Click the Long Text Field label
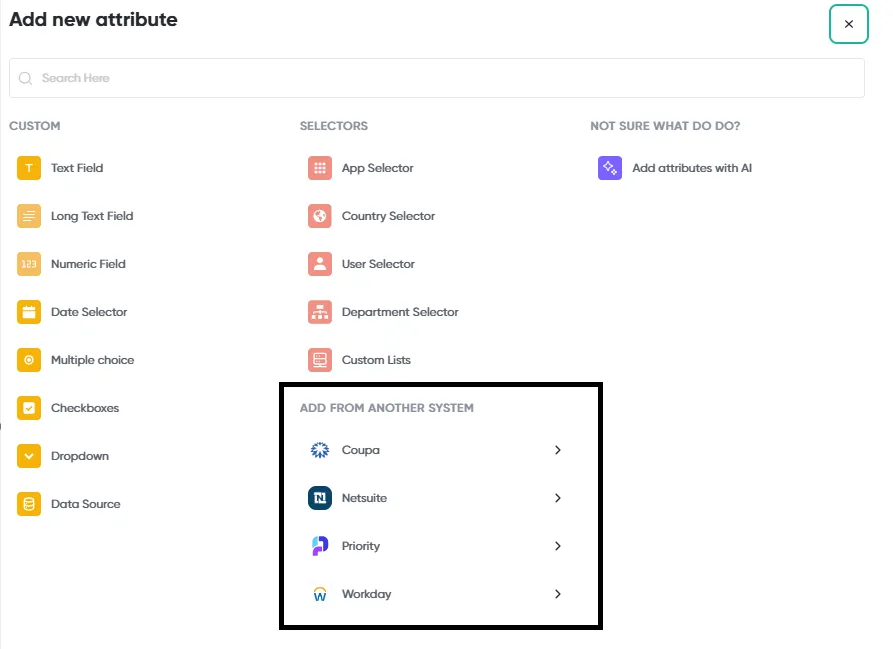Image resolution: width=893 pixels, height=649 pixels. (92, 216)
